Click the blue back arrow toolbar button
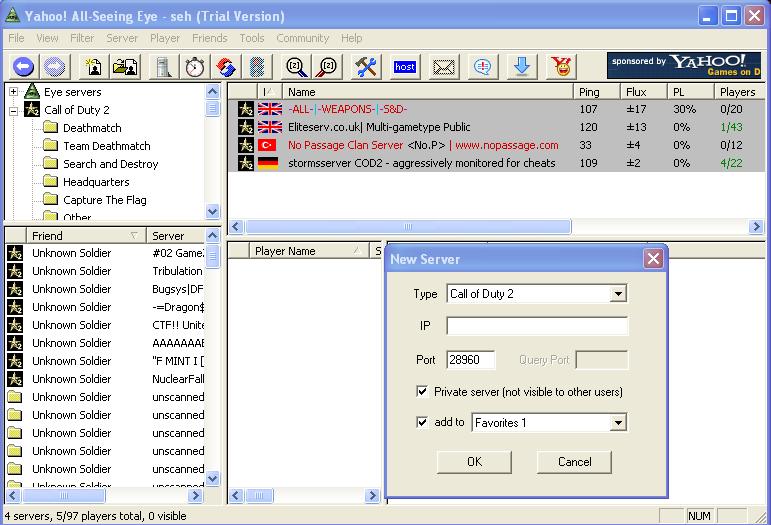Image resolution: width=771 pixels, height=525 pixels. [x=23, y=66]
